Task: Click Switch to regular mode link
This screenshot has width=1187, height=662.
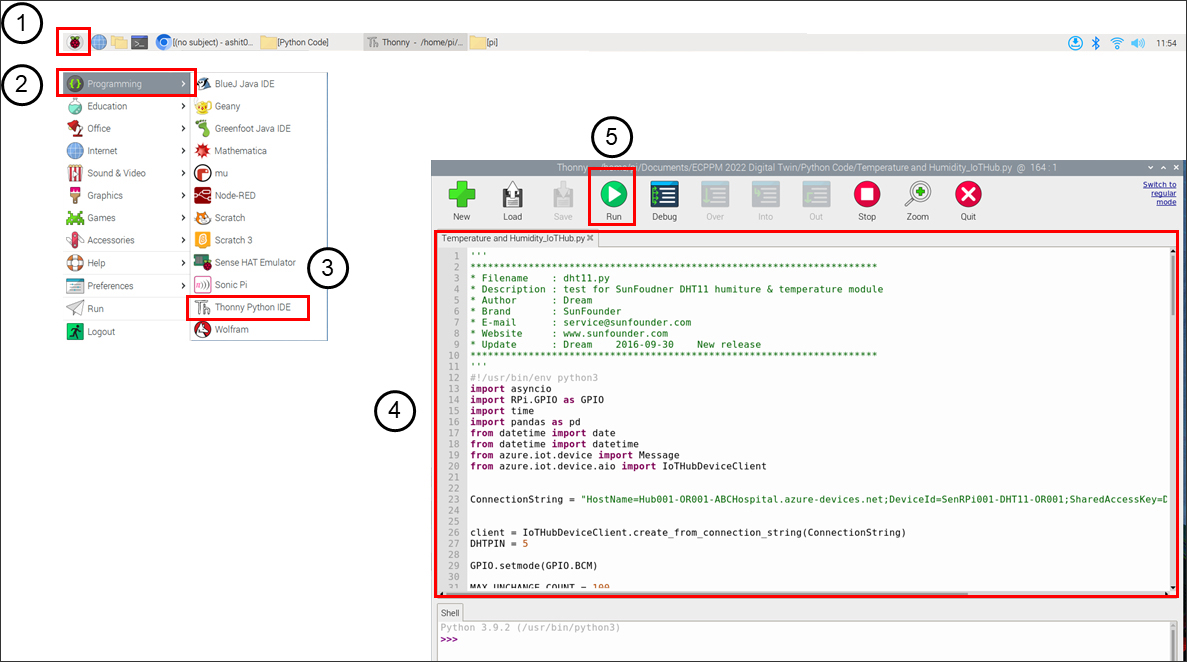Action: tap(1160, 193)
